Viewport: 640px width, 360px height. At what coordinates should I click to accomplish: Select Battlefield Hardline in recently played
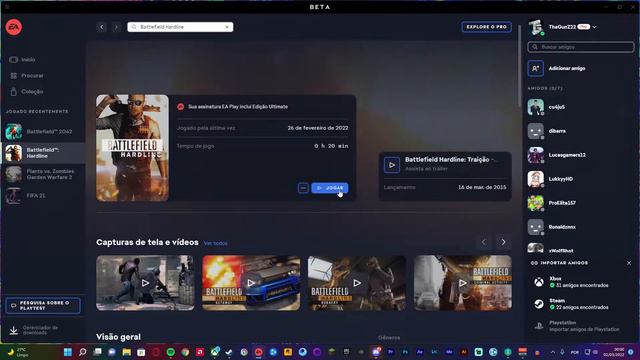pyautogui.click(x=42, y=153)
